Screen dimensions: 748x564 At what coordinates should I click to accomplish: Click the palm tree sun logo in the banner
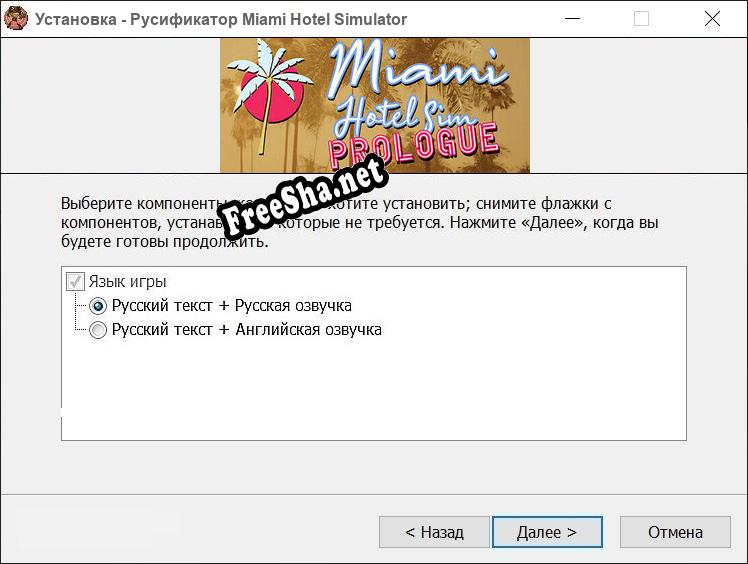(x=270, y=95)
